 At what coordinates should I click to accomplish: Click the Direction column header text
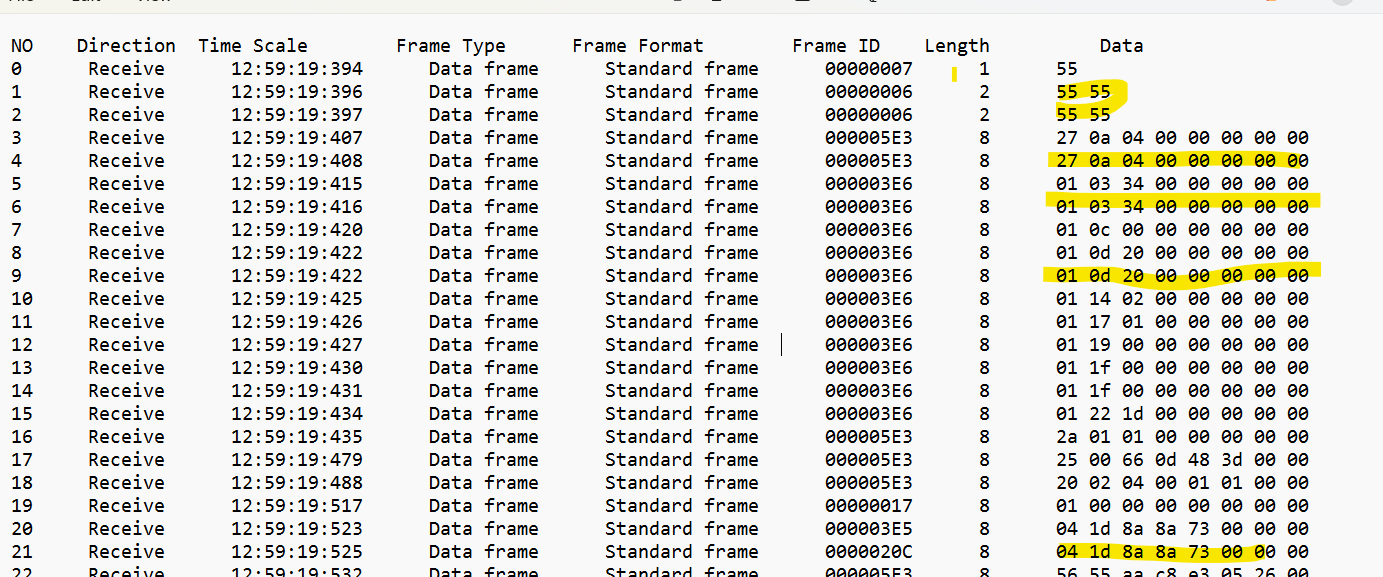click(x=126, y=46)
